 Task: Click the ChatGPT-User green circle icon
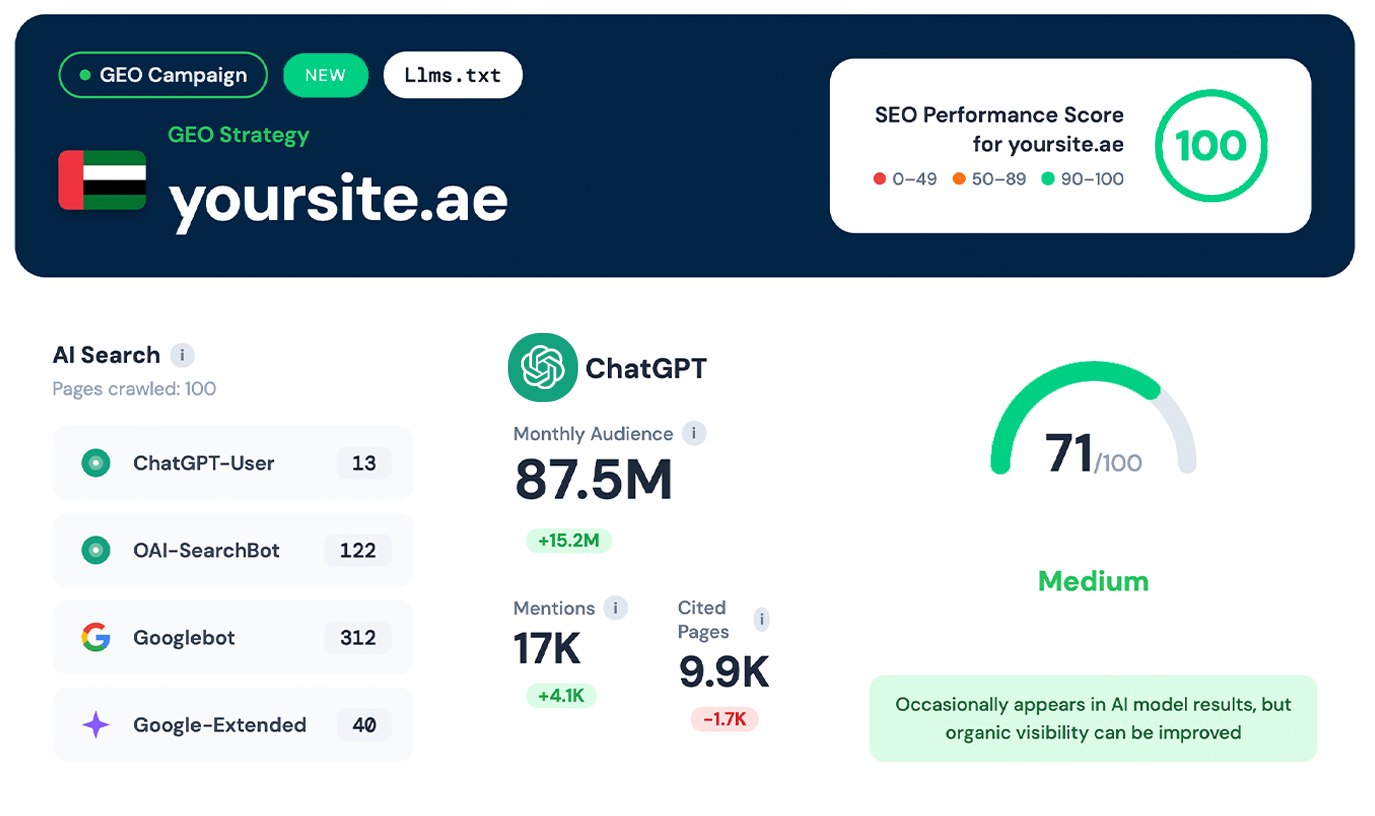pyautogui.click(x=96, y=463)
